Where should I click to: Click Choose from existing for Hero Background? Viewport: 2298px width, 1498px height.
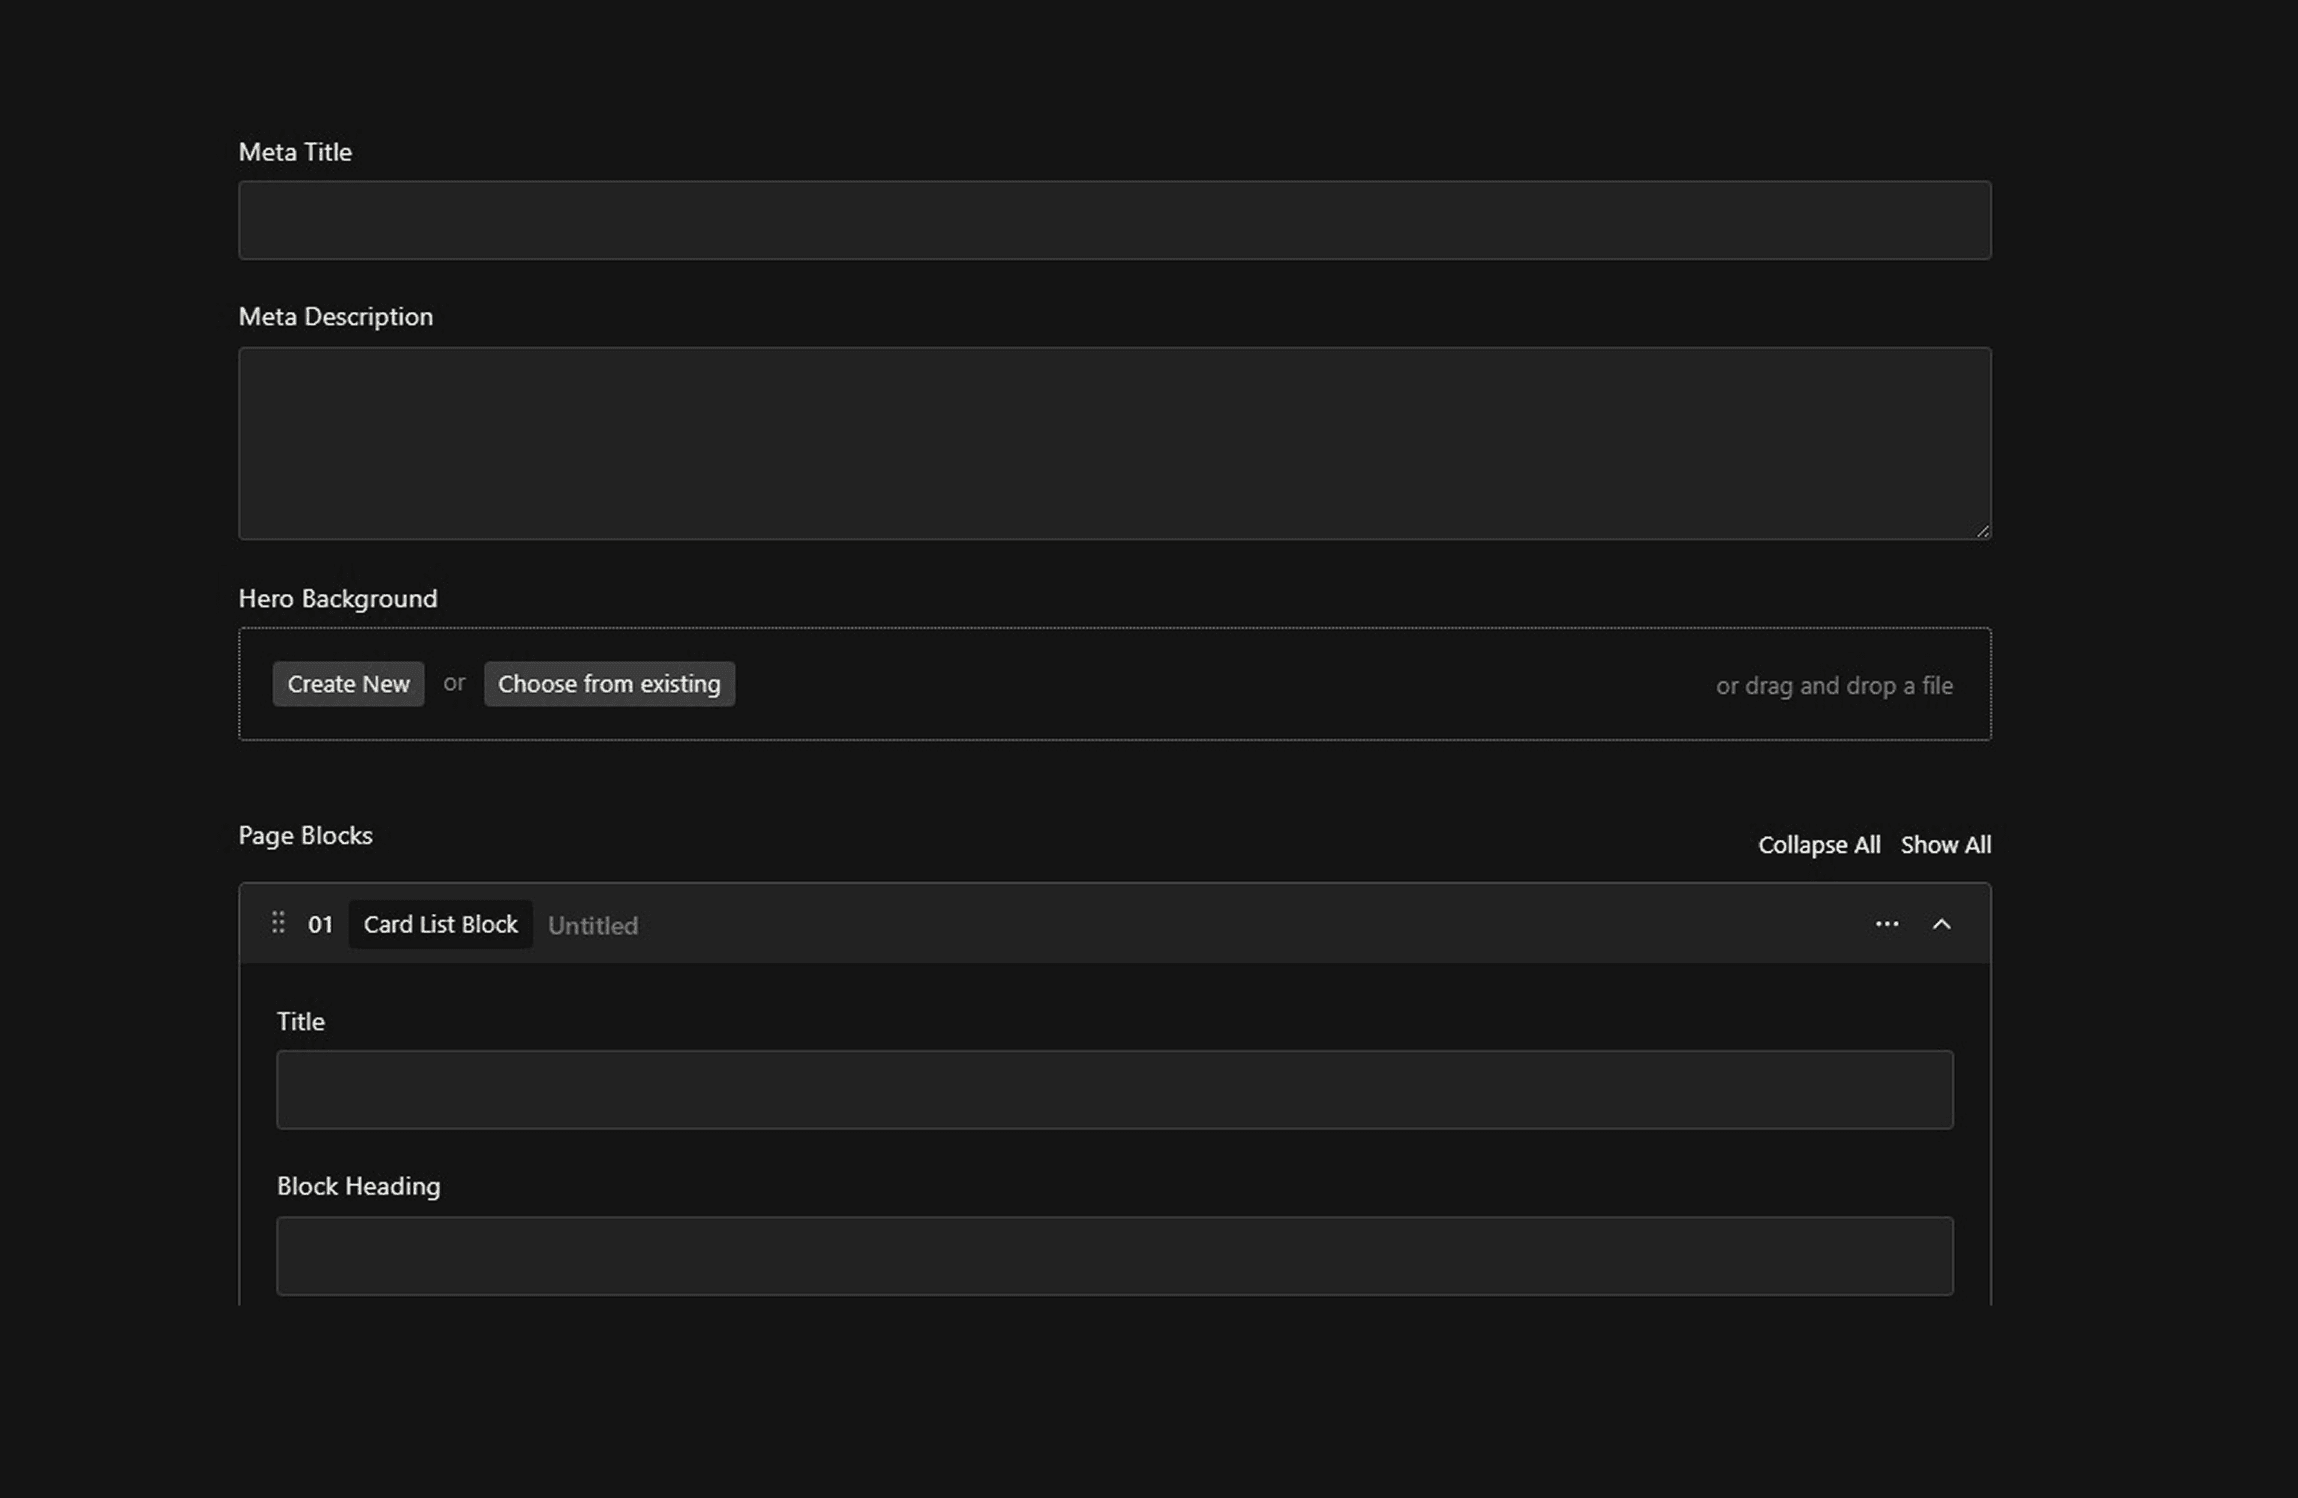[610, 683]
